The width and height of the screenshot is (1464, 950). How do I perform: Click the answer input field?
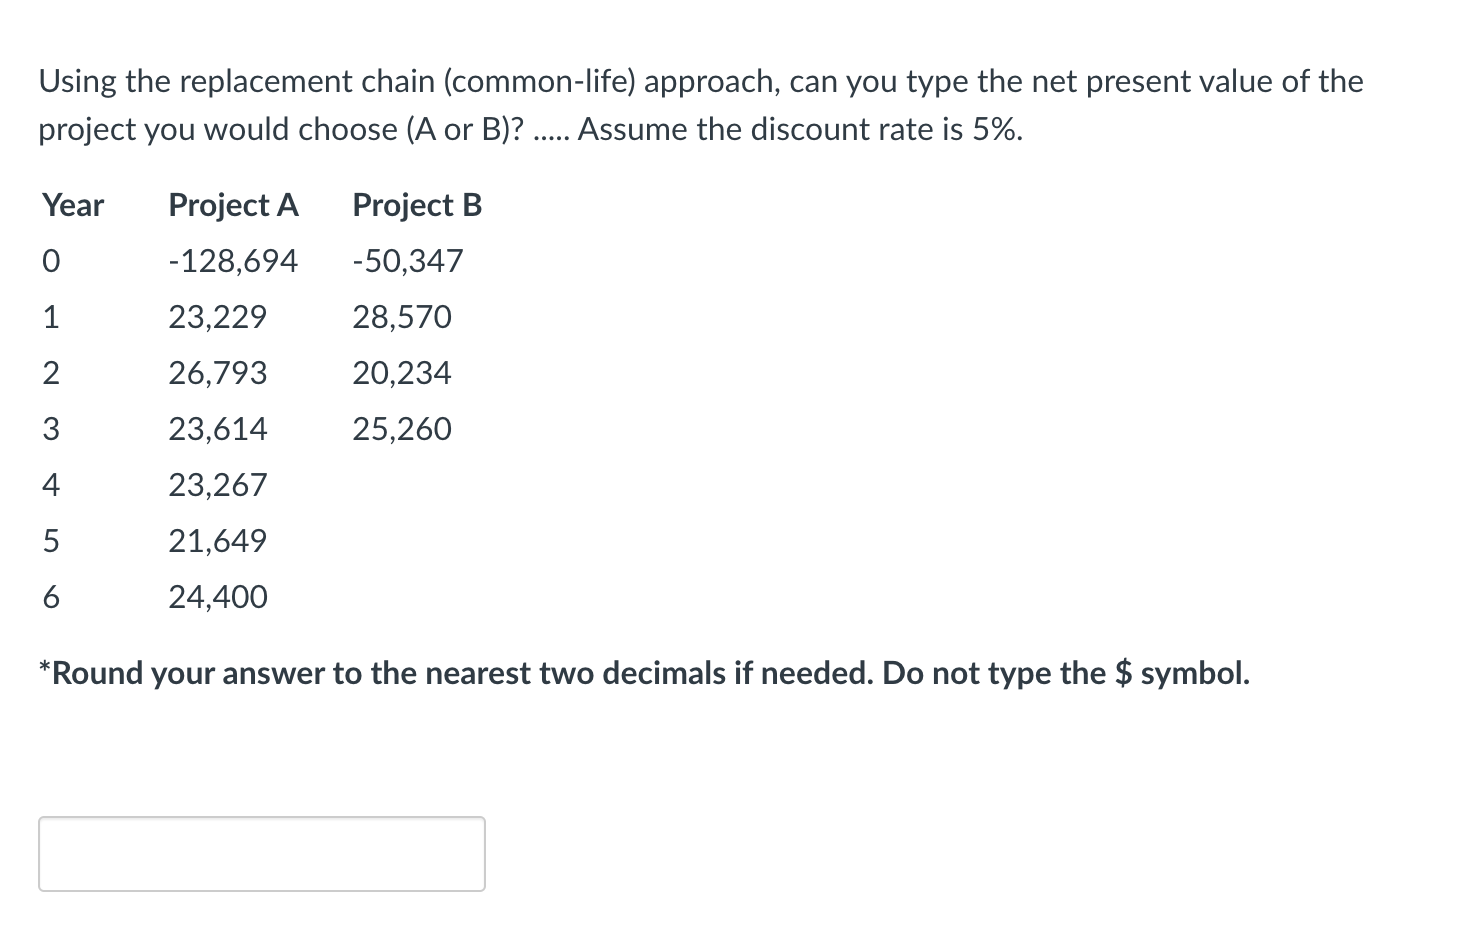point(260,853)
